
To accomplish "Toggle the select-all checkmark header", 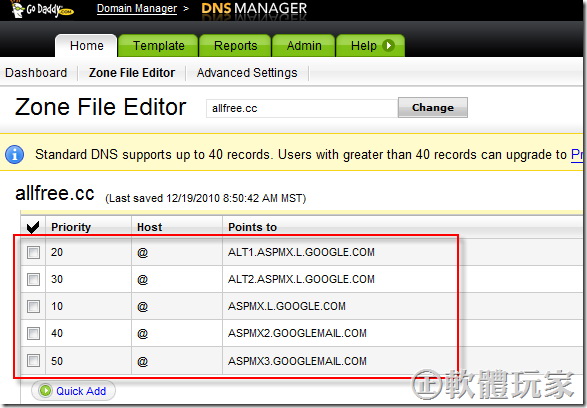I will pyautogui.click(x=33, y=227).
